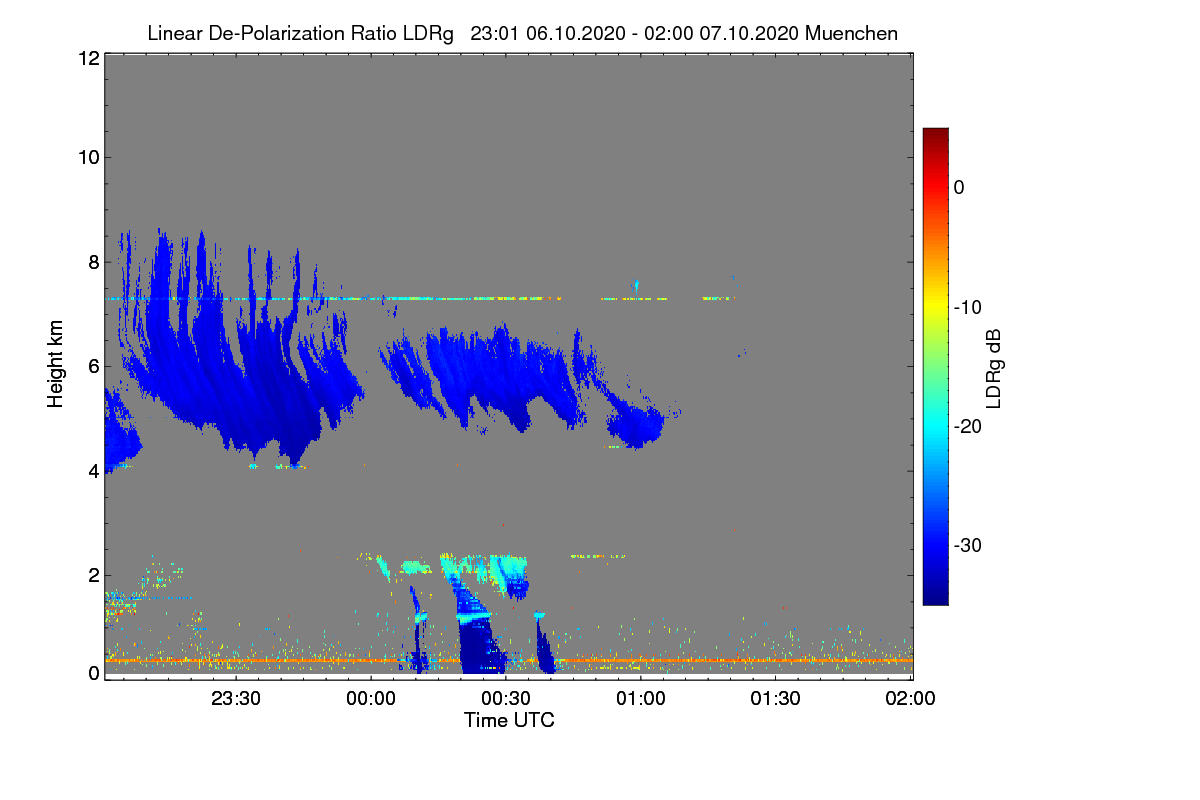Click the orange horizontal line near ground level
This screenshot has height=800, width=1200.
point(508,661)
